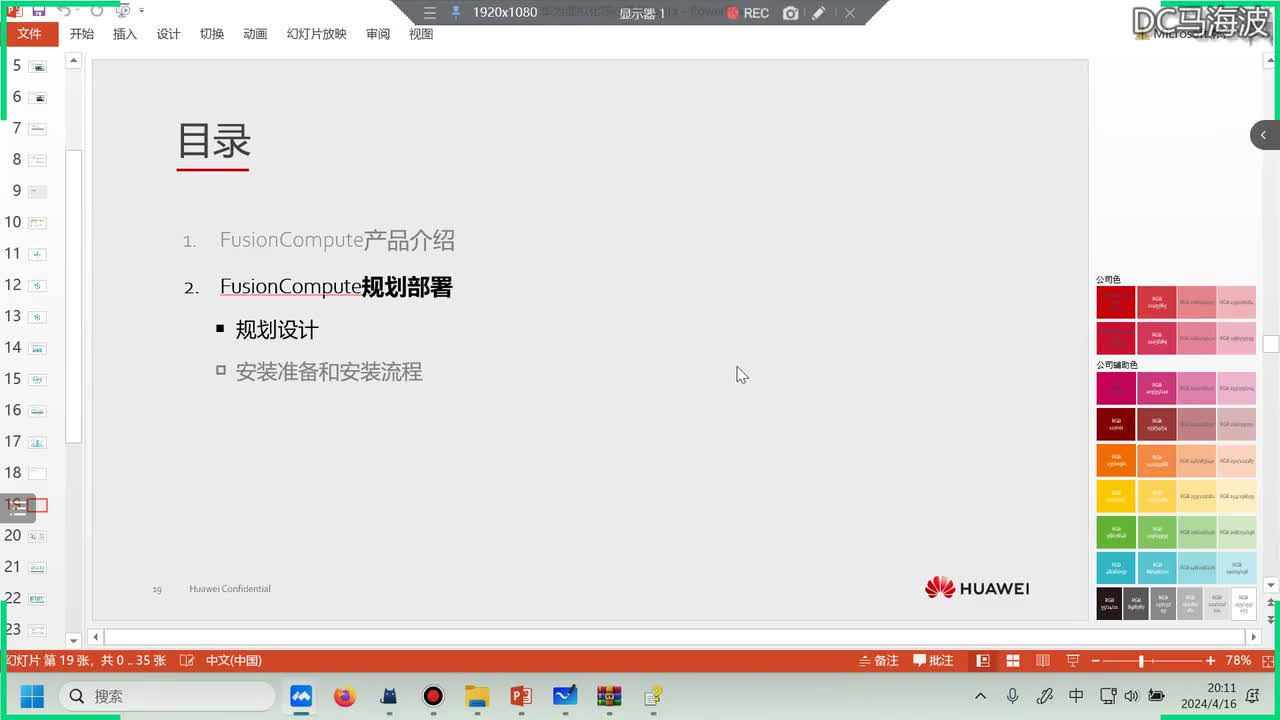Viewport: 1280px width, 720px height.
Task: Click the taskbar 搜索 search box
Action: click(x=167, y=696)
